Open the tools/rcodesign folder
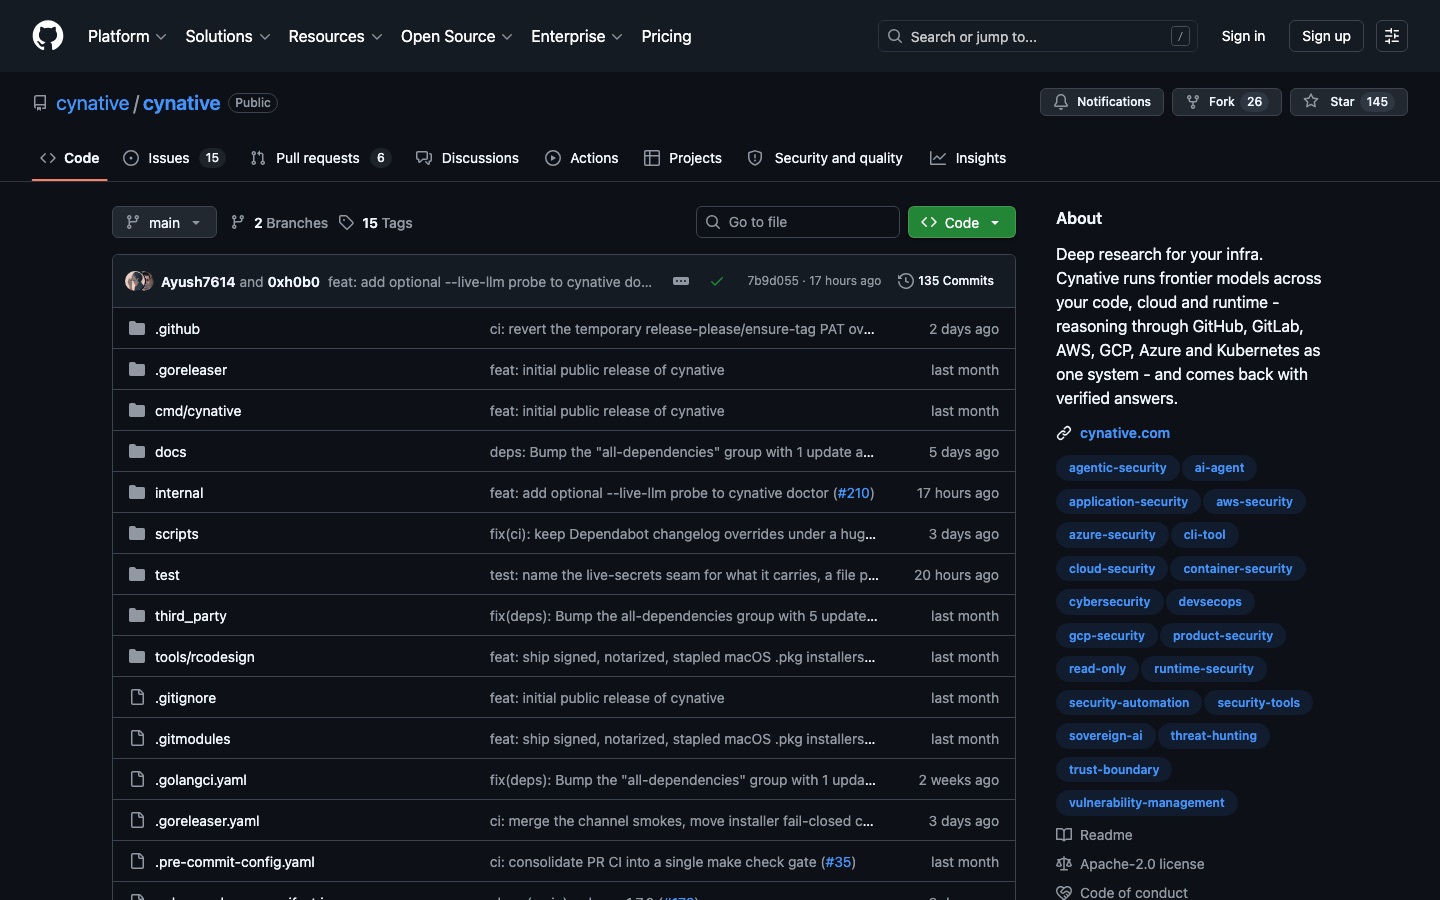 tap(204, 657)
